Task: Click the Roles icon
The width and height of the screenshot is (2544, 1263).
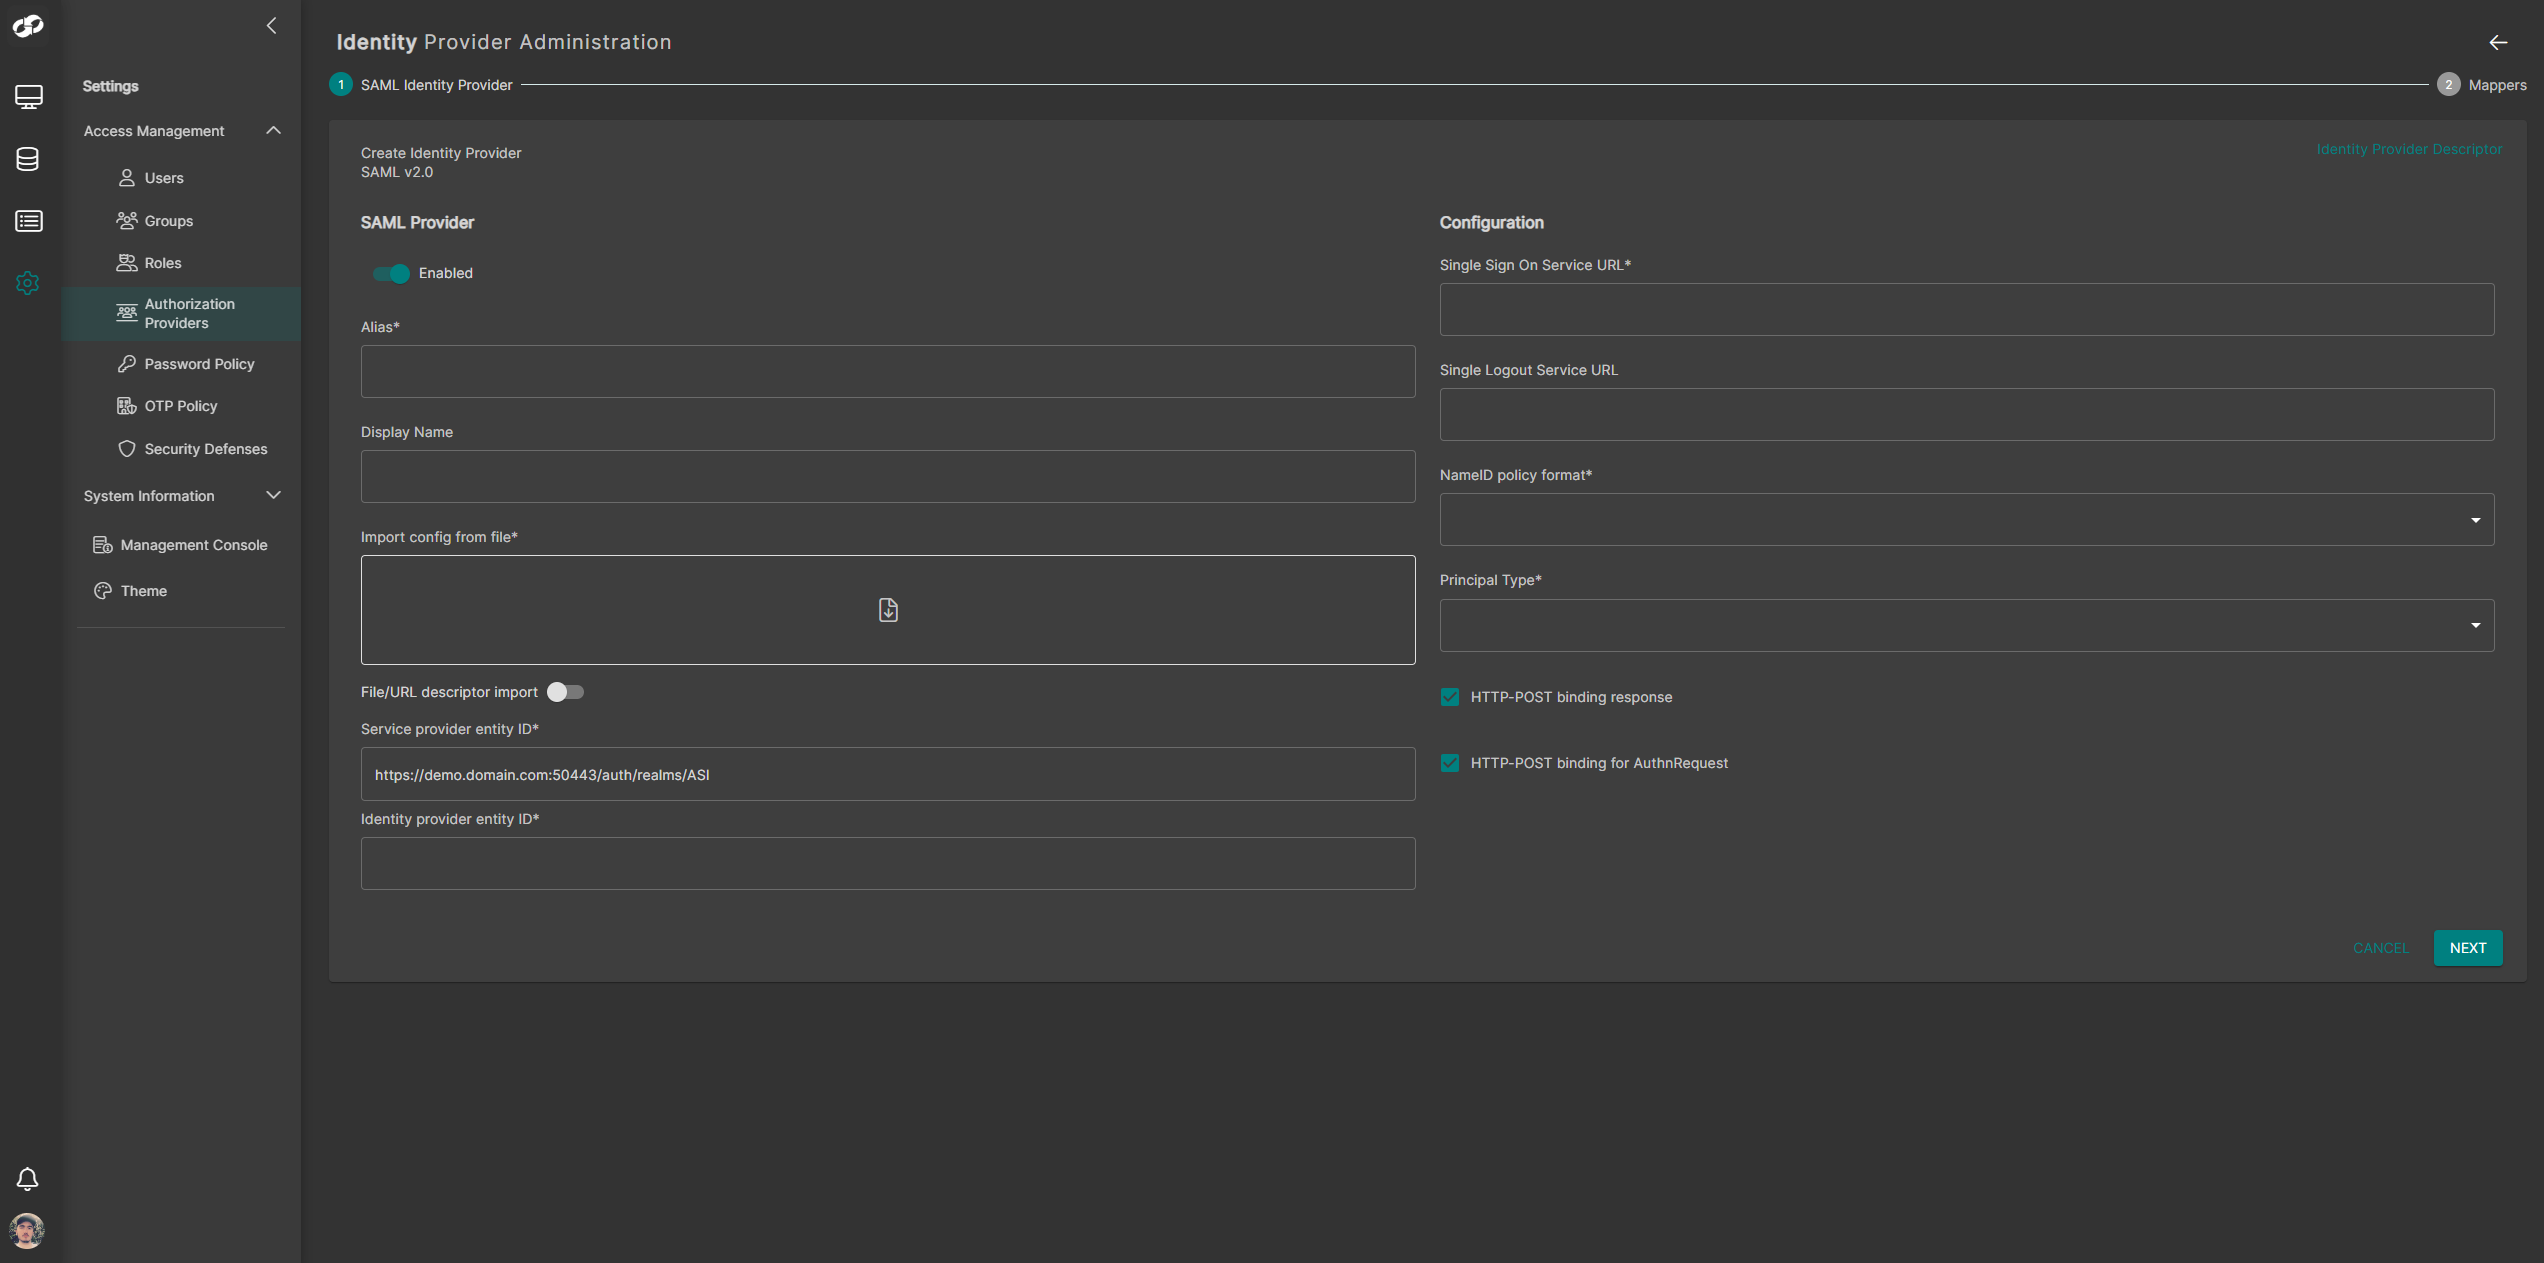Action: [x=127, y=263]
